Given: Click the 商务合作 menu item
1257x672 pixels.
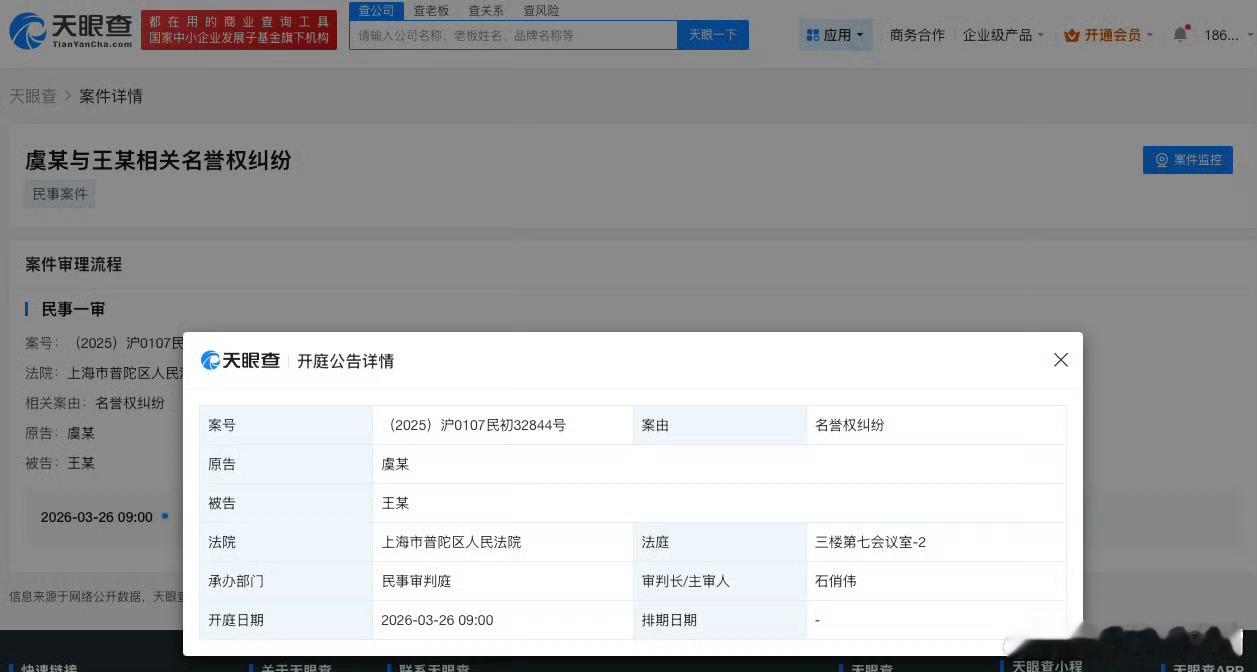Looking at the screenshot, I should click(x=916, y=34).
